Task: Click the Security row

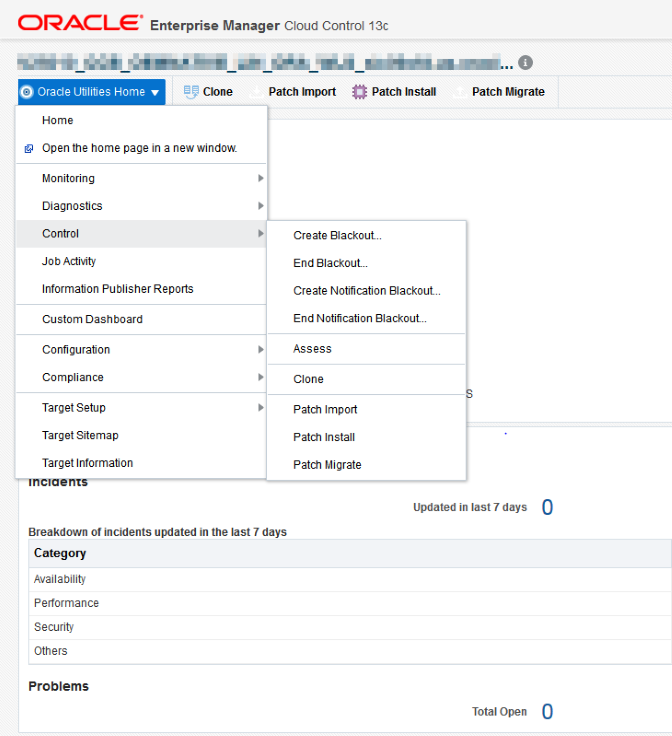Action: tap(350, 628)
